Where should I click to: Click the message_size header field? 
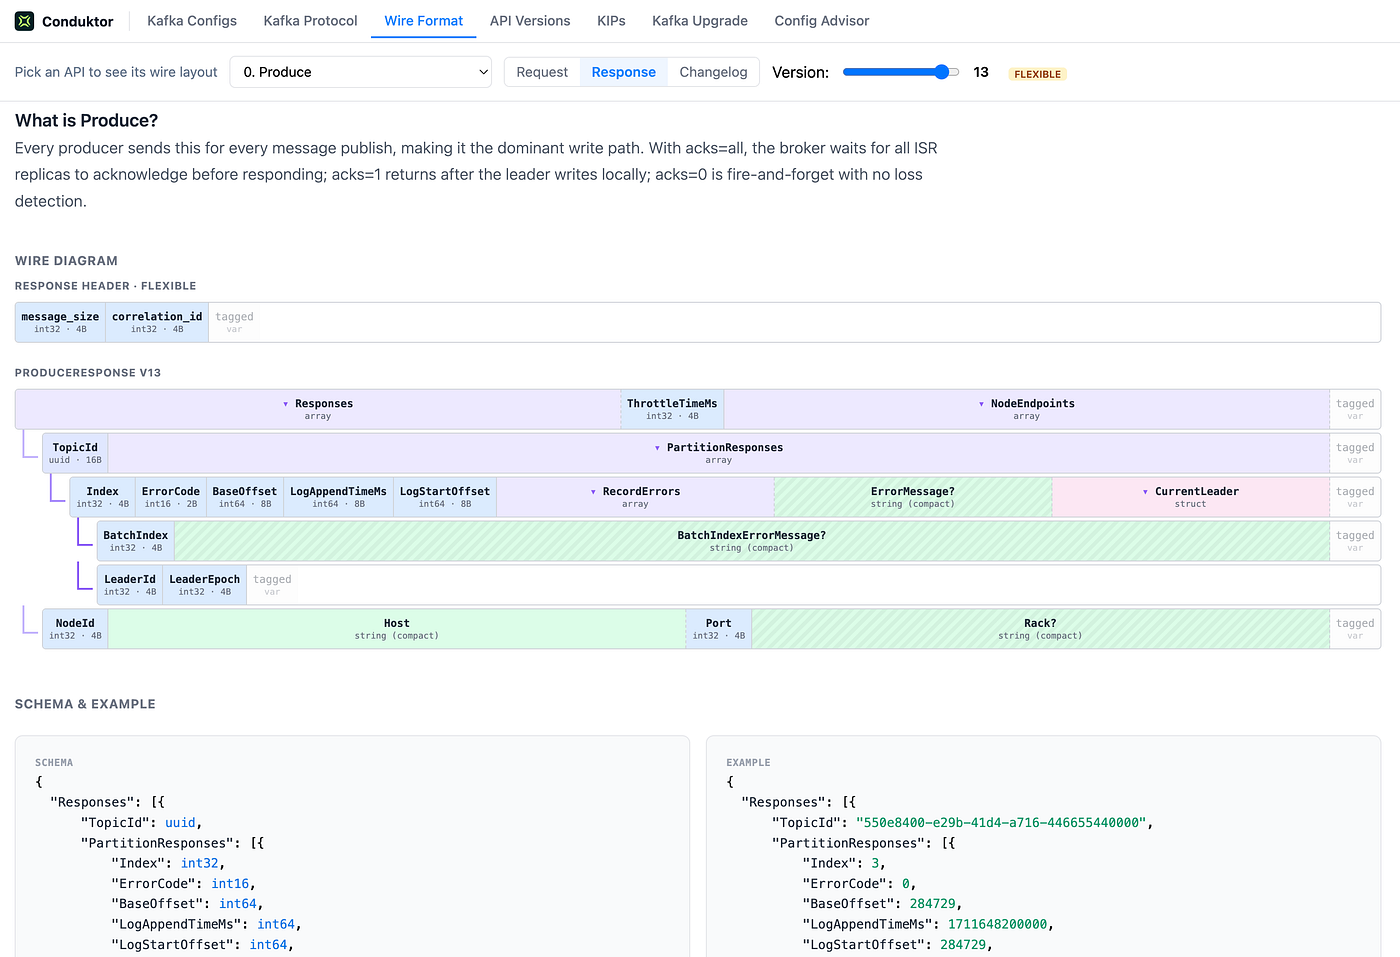click(x=60, y=322)
